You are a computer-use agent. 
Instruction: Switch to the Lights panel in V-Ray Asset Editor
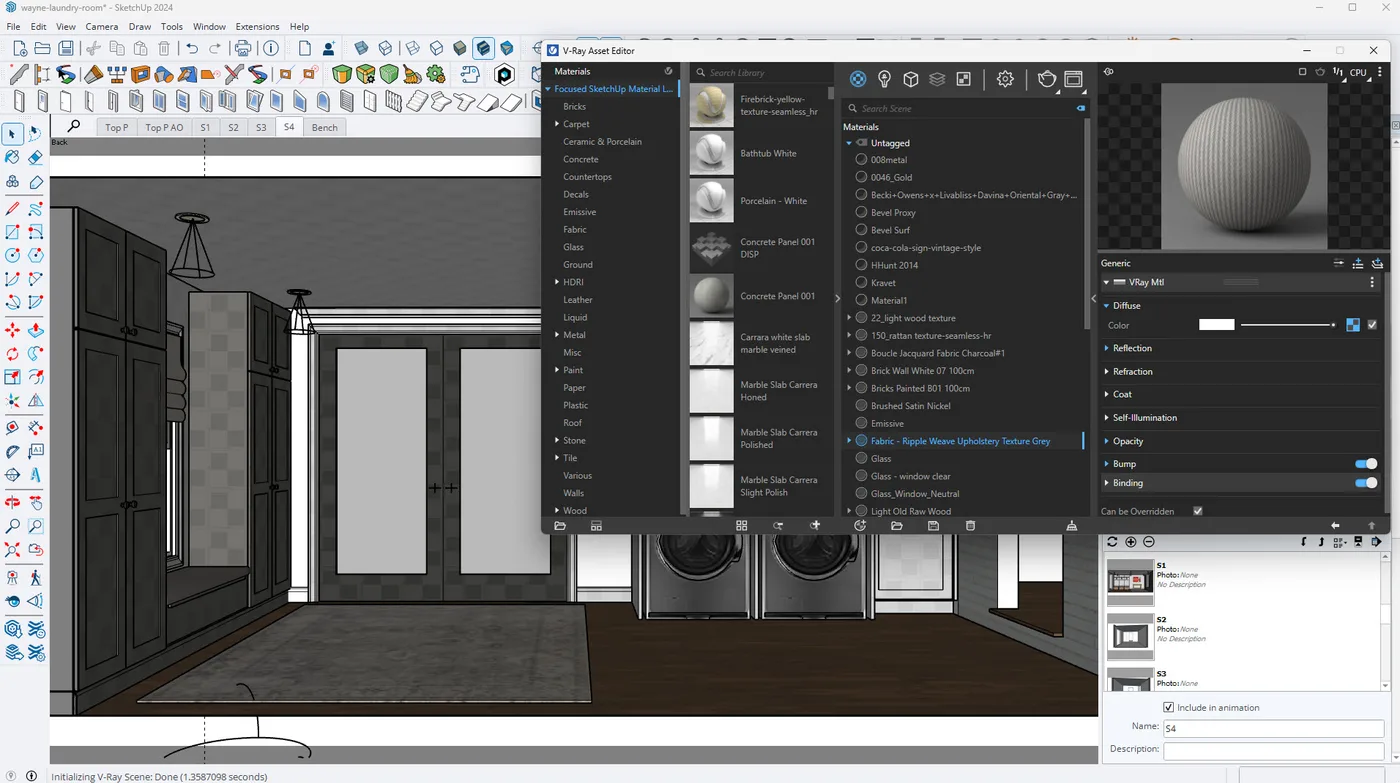coord(882,77)
